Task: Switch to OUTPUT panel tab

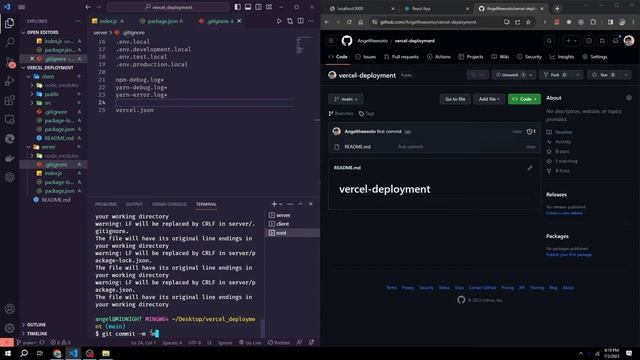Action: (134, 204)
